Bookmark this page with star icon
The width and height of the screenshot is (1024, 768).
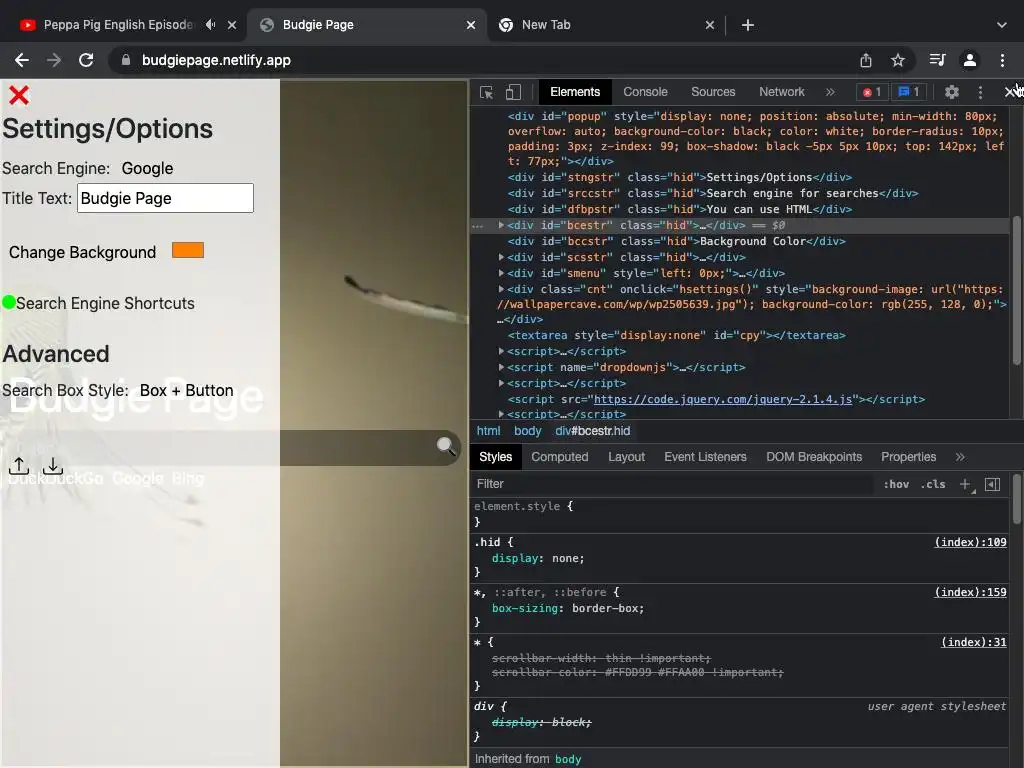(898, 60)
